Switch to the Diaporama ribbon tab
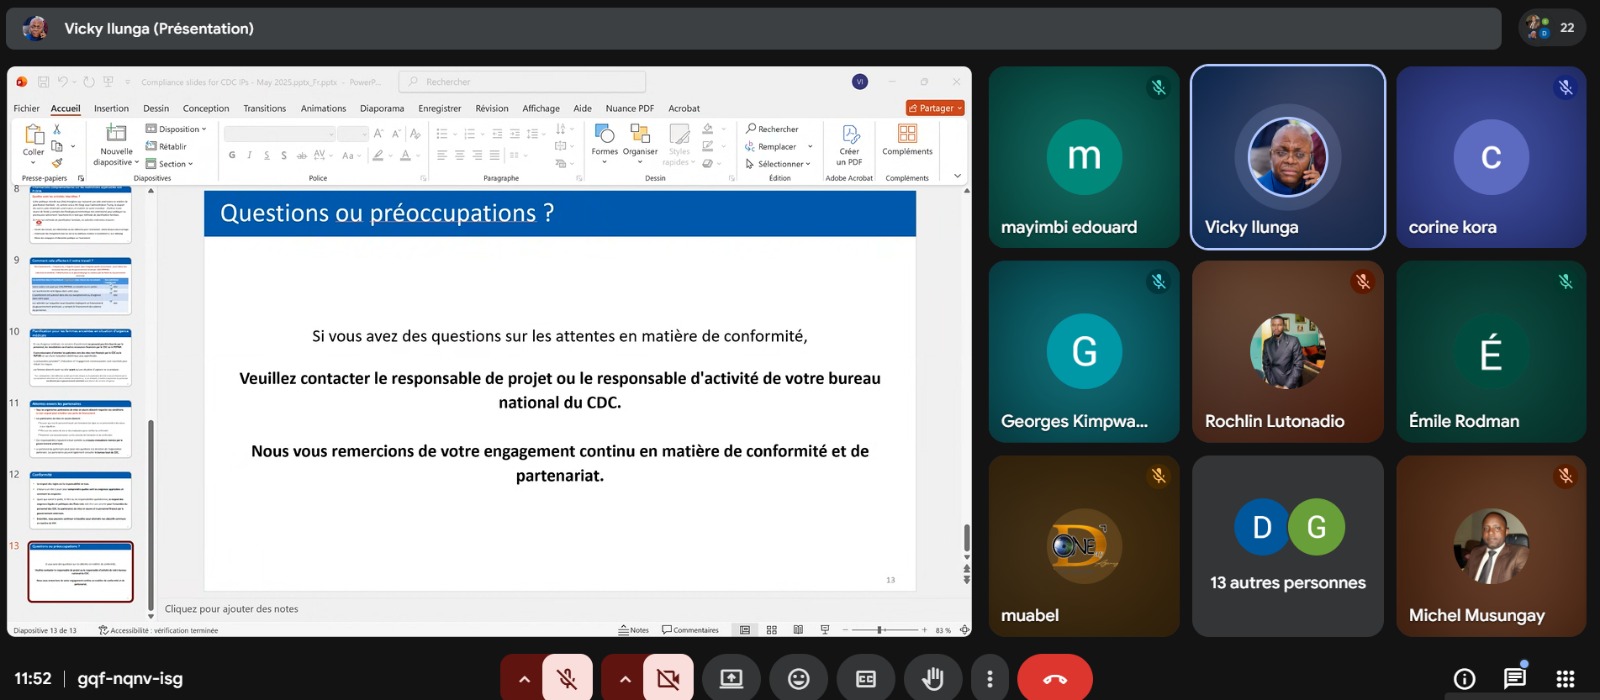 coord(382,108)
